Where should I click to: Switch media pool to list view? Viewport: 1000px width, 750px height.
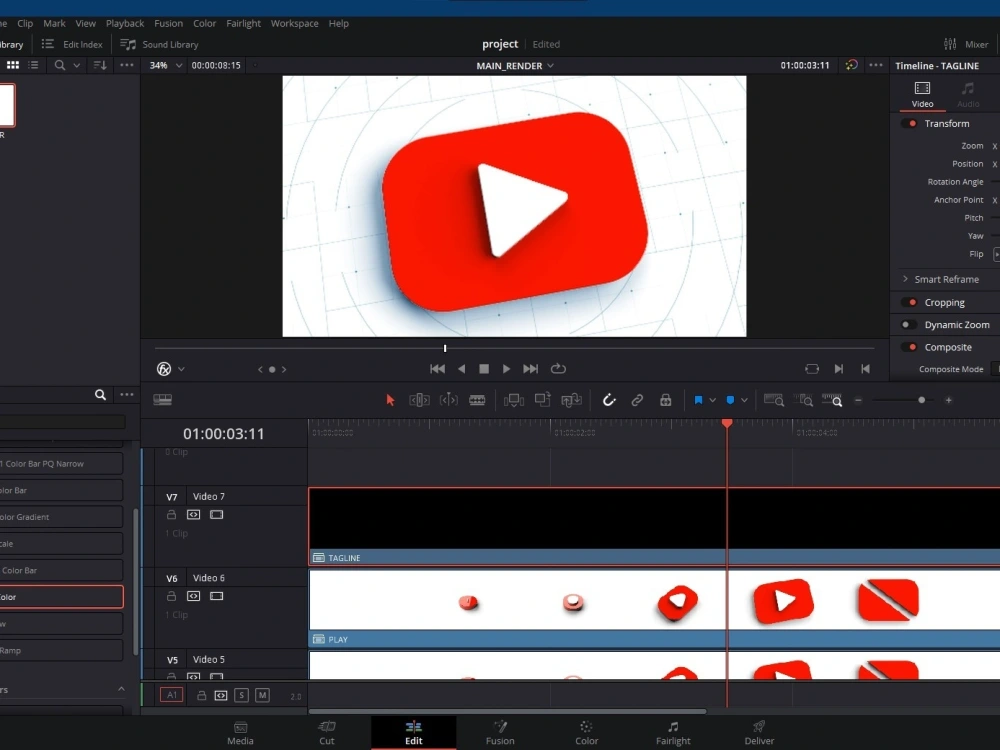[x=33, y=65]
